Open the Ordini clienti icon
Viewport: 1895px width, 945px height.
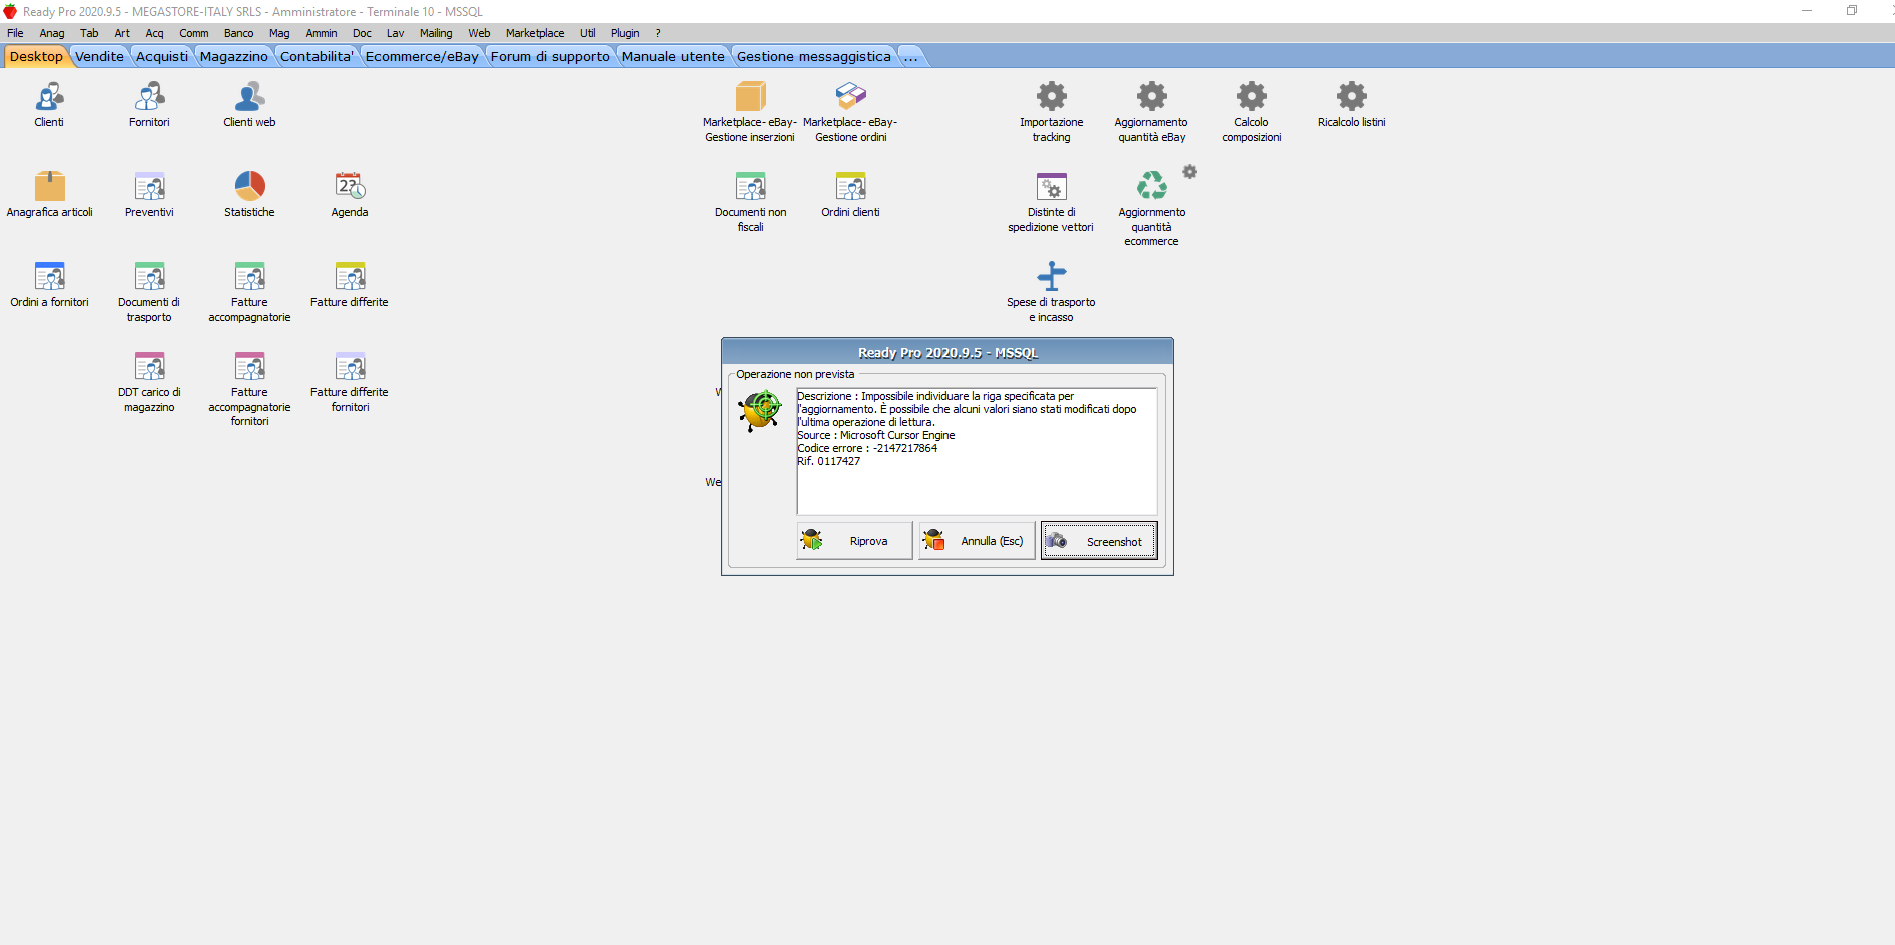point(851,186)
